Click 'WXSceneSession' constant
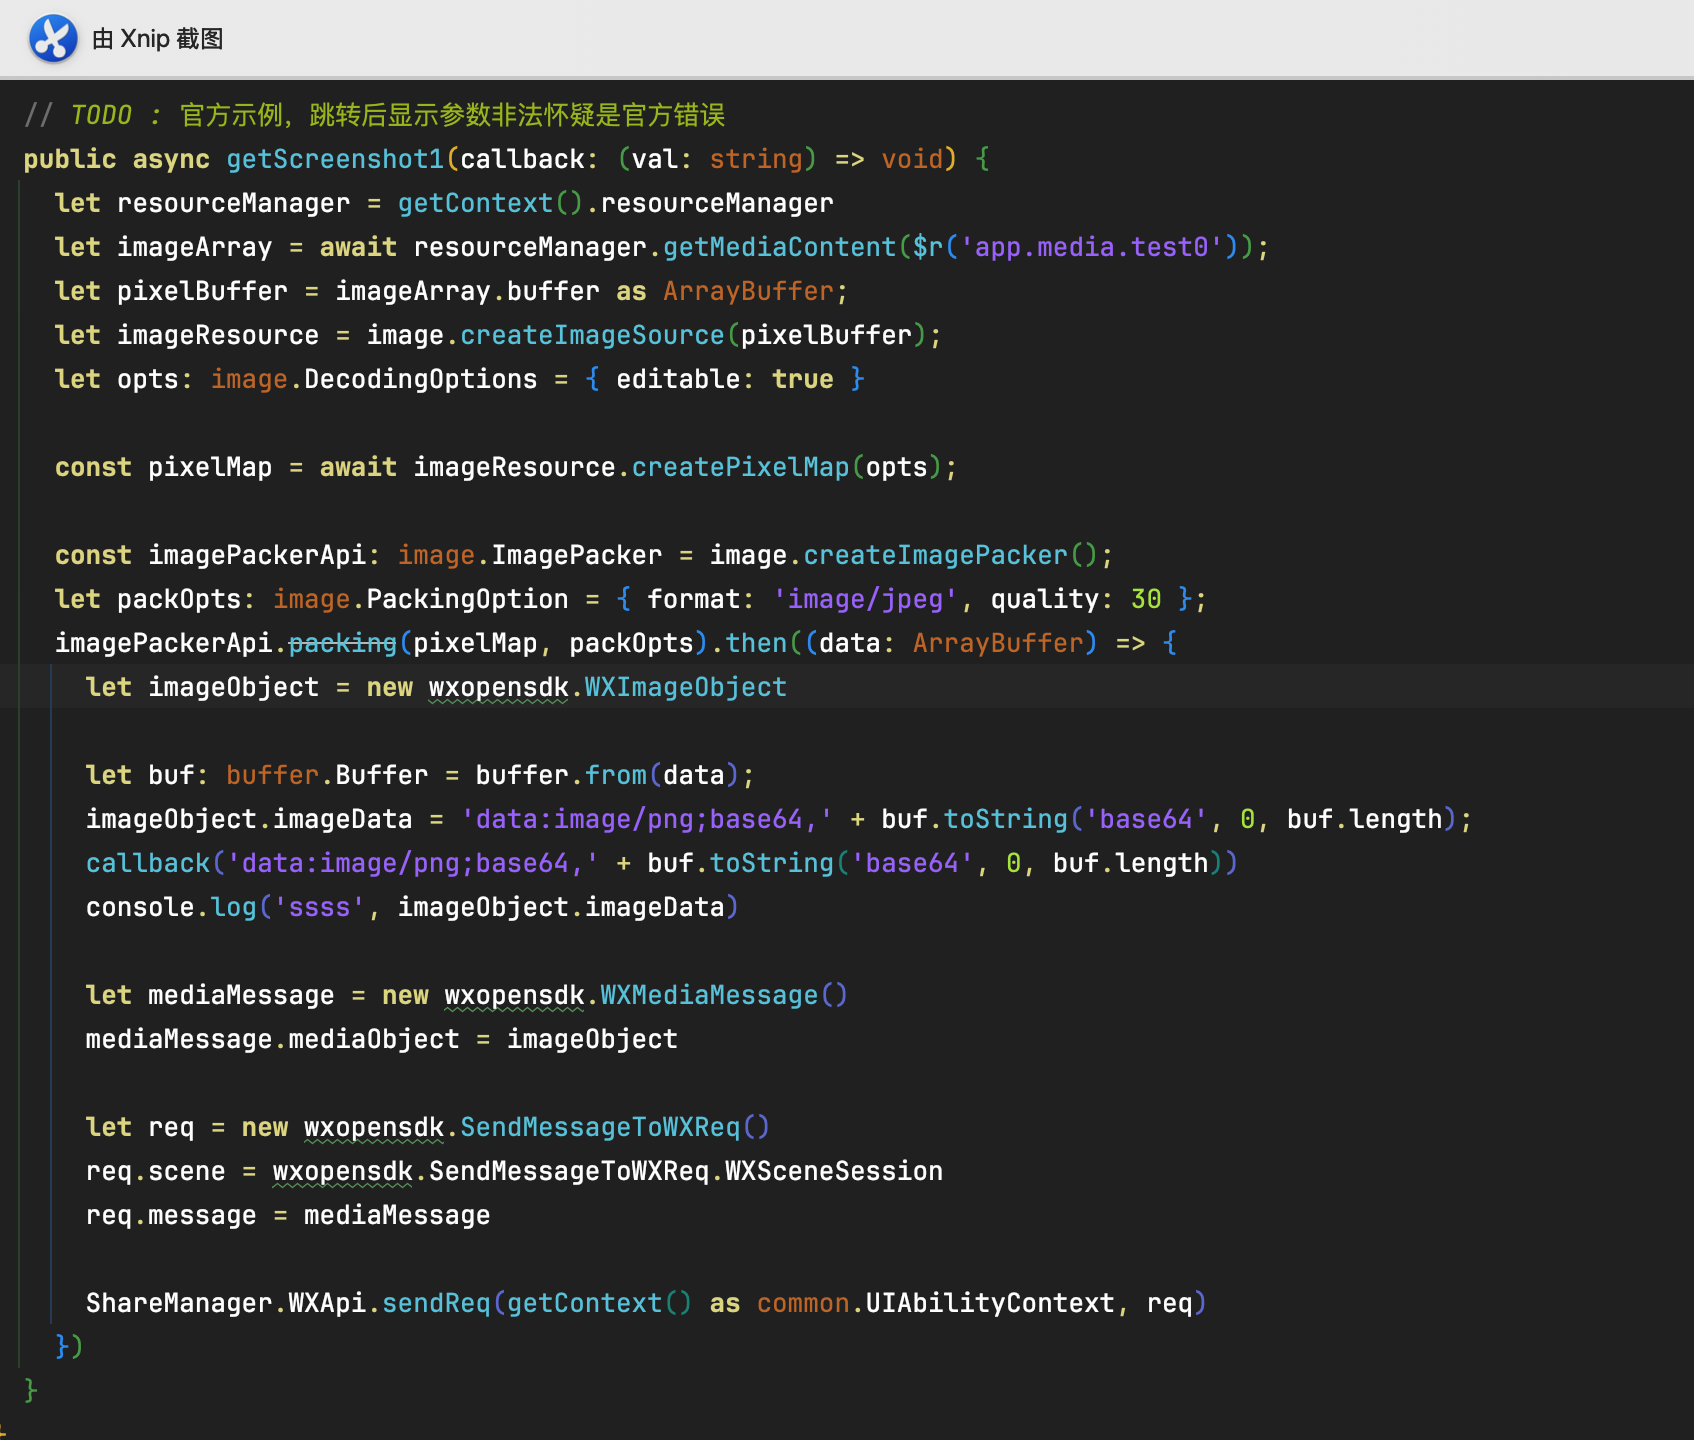 coord(834,1171)
